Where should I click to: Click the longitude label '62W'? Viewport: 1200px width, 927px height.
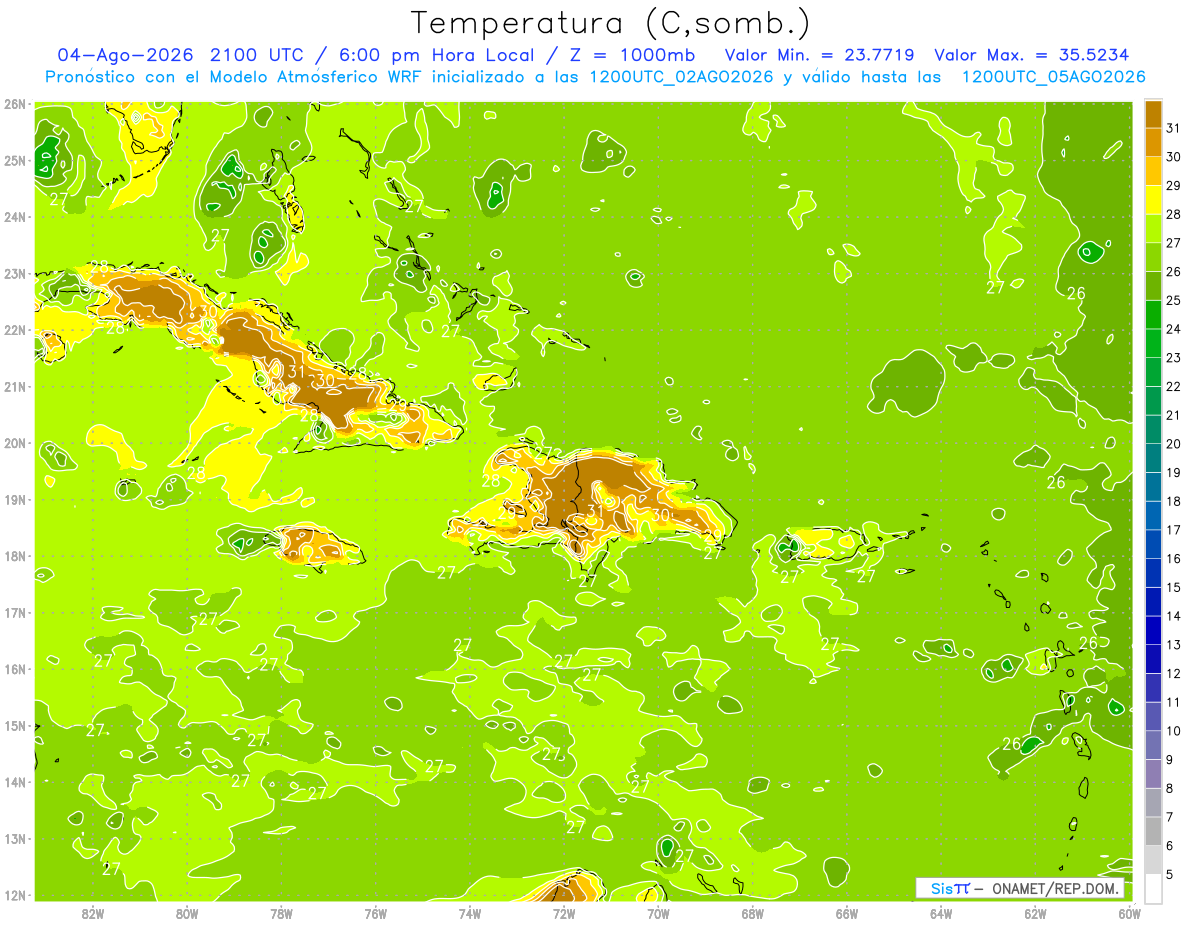(1035, 913)
